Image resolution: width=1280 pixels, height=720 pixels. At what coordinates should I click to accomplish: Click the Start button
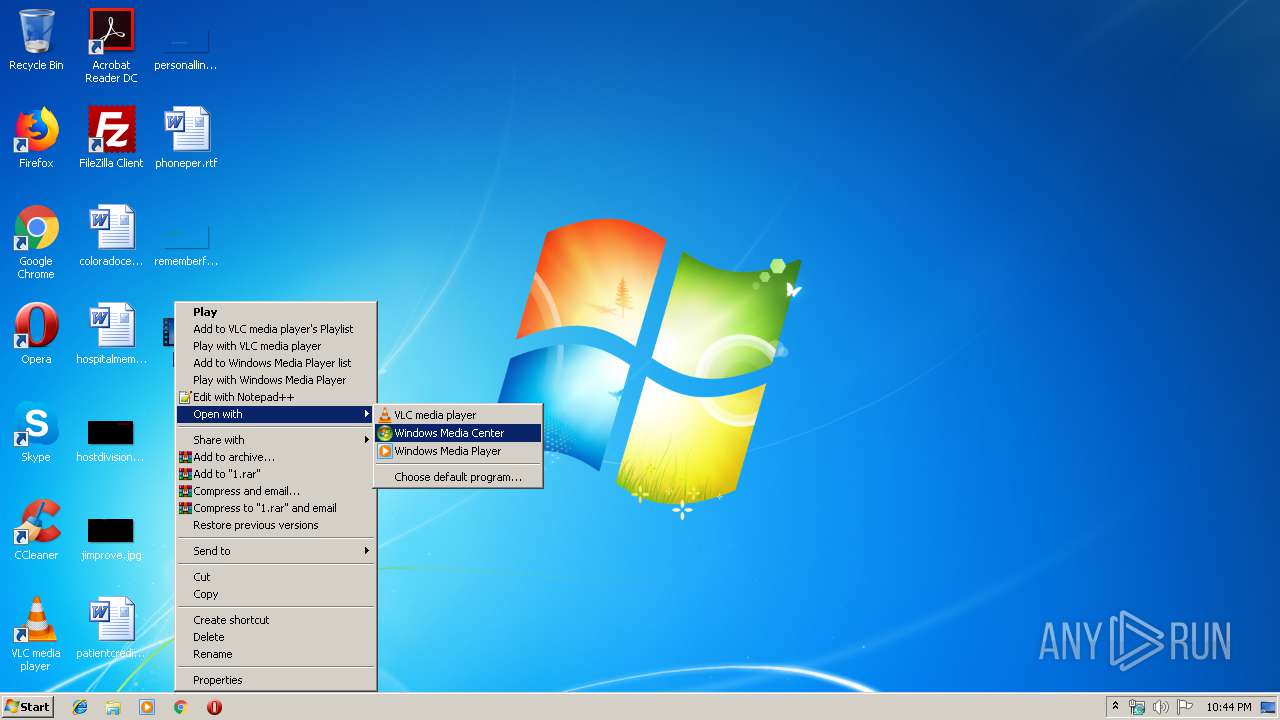[x=28, y=707]
